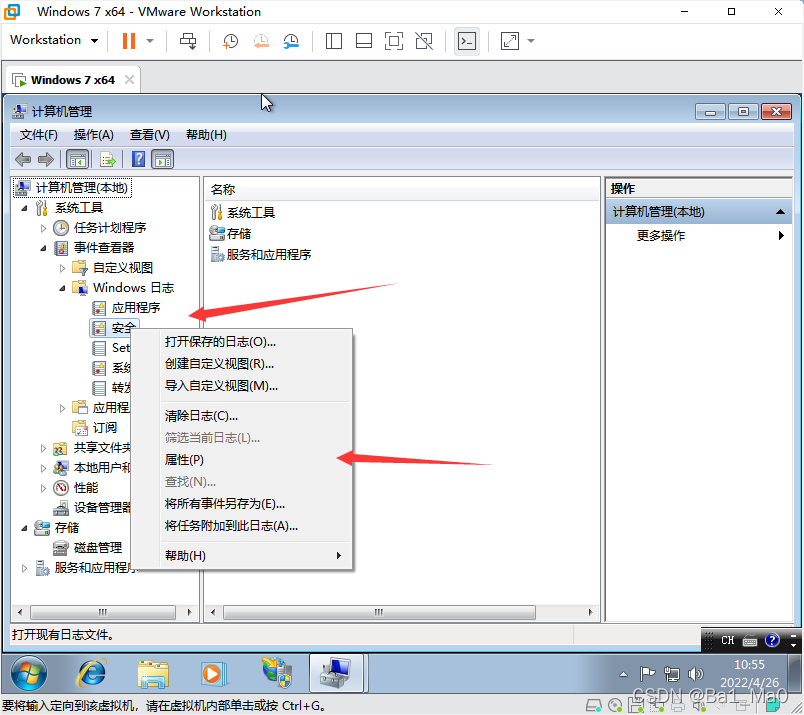Collapse the 系统工具 tree node
The height and width of the screenshot is (715, 804).
(24, 208)
